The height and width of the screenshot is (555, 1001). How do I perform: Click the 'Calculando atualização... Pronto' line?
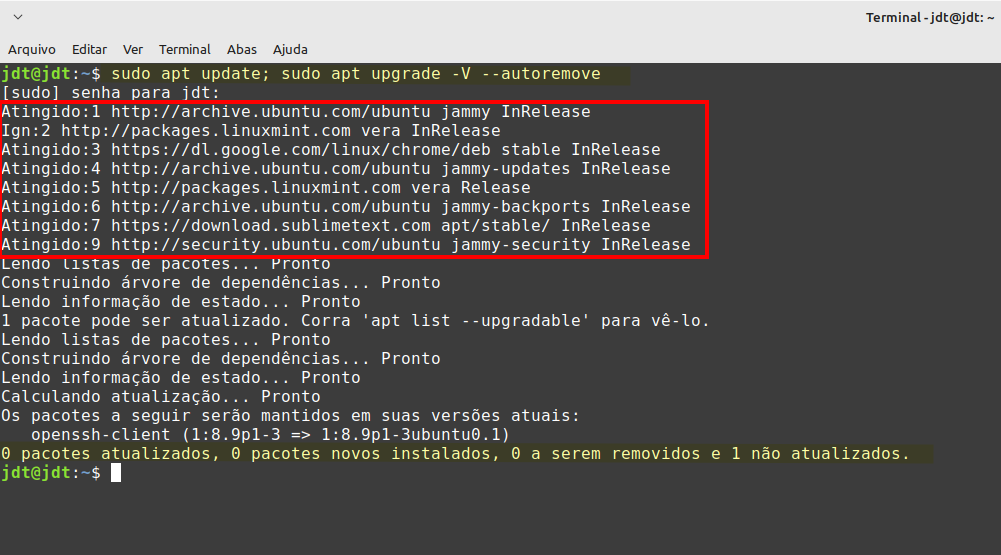[x=161, y=397]
